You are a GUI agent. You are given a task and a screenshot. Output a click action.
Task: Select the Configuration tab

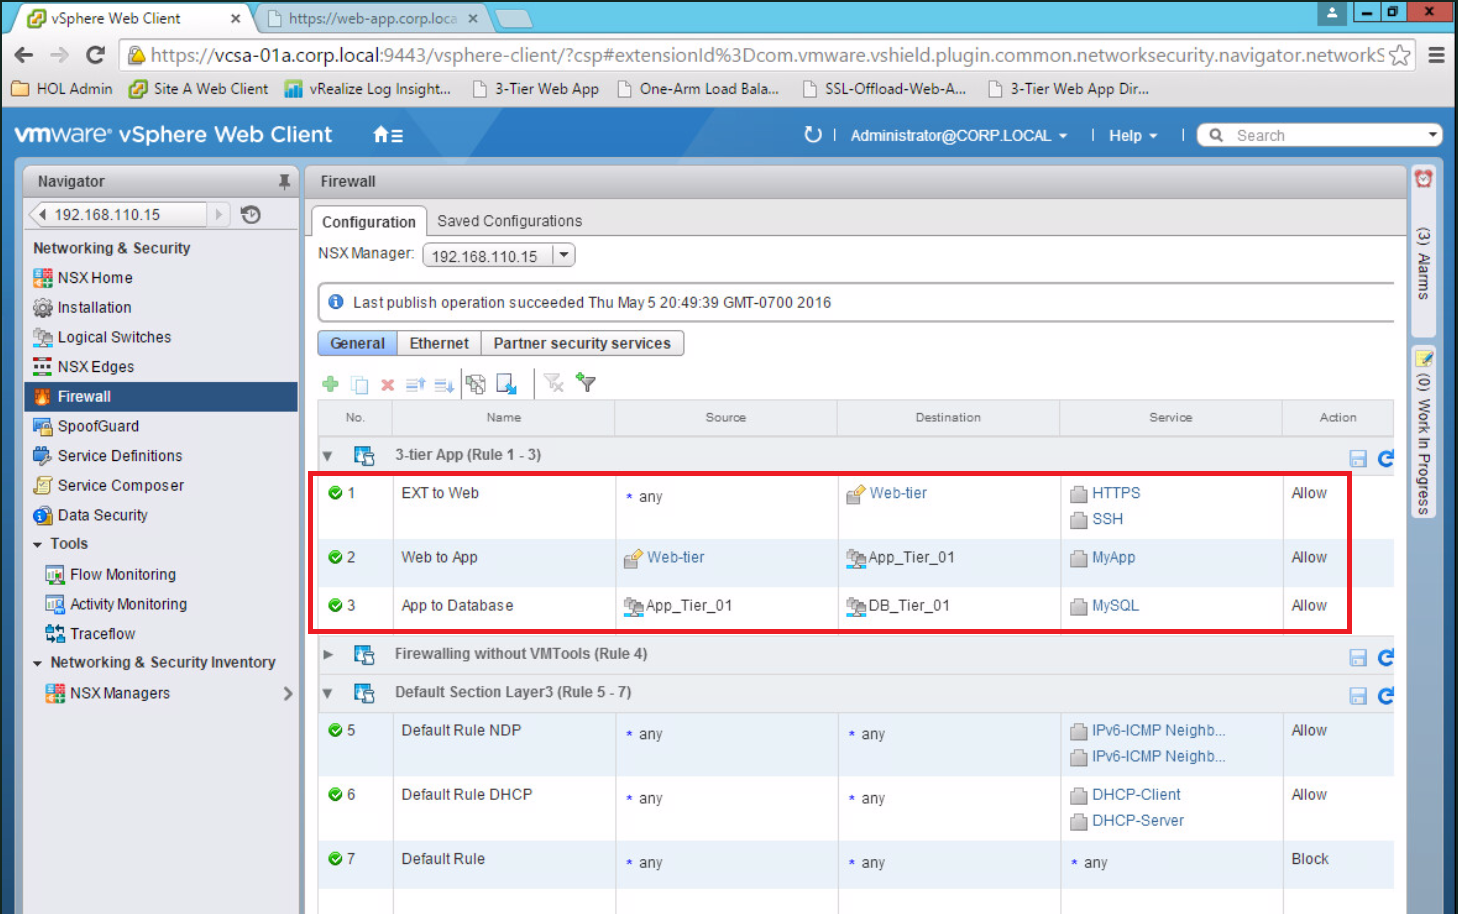click(369, 222)
